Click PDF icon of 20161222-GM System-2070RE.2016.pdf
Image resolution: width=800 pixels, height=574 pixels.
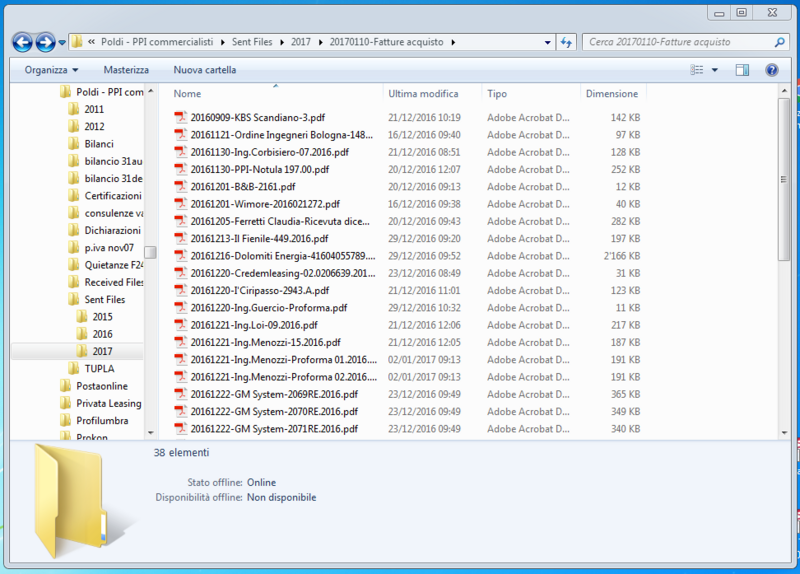pos(180,412)
